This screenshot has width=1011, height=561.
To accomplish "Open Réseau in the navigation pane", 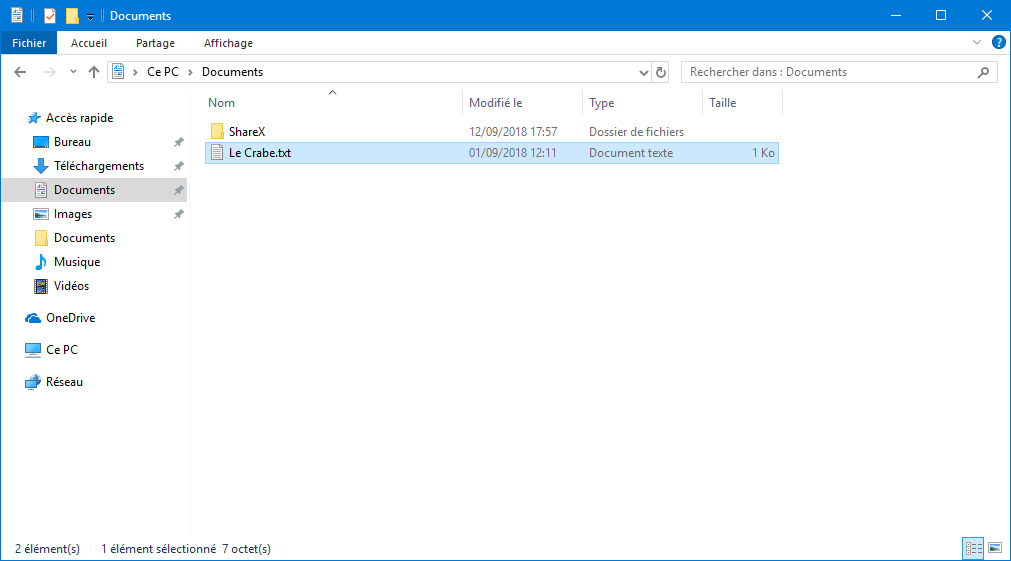I will (64, 382).
